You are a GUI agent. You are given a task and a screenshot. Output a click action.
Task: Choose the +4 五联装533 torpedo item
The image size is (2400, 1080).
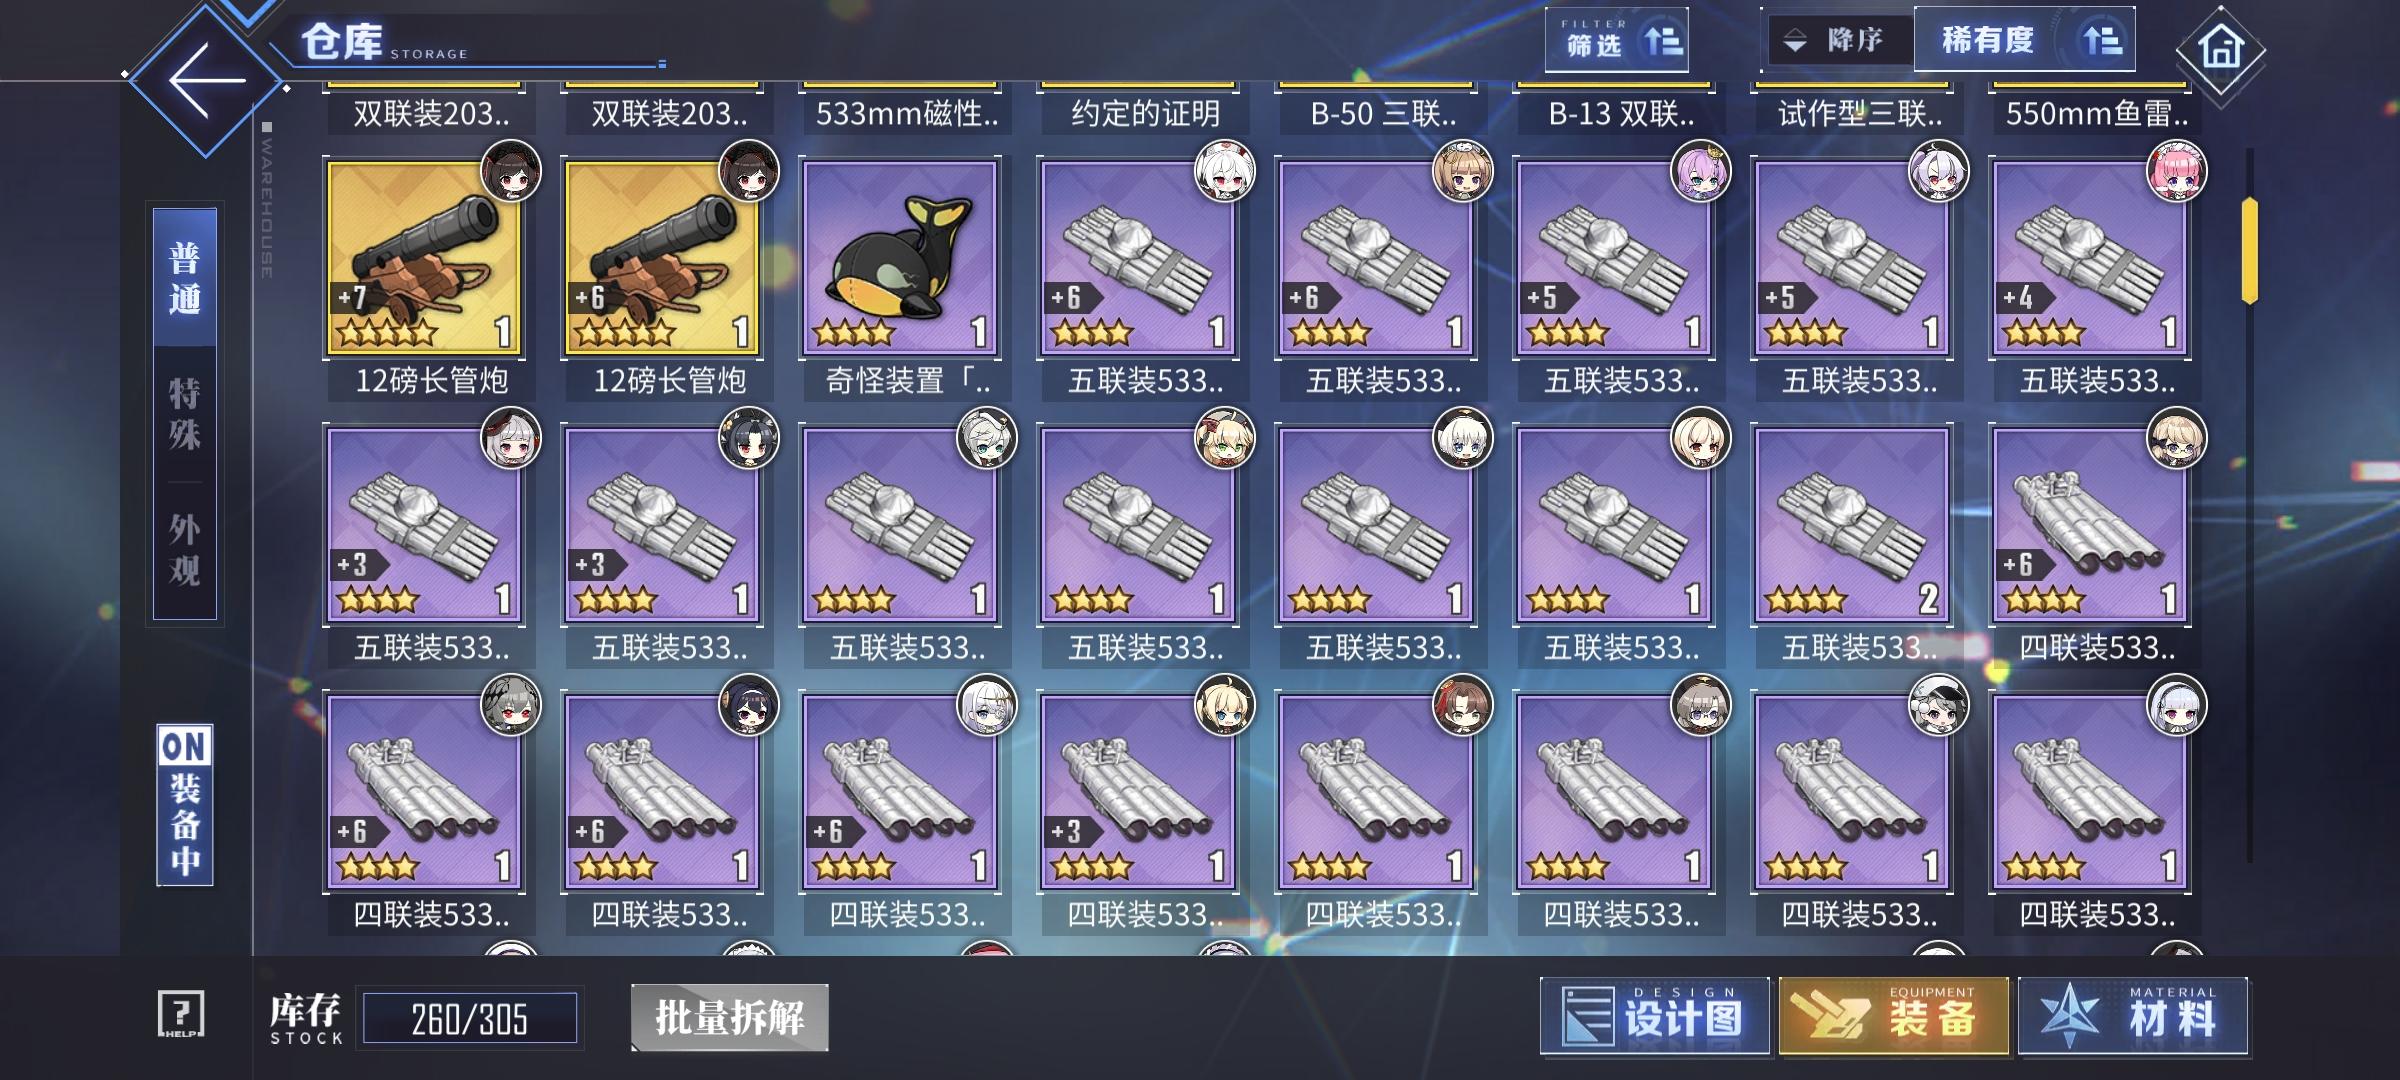pos(2090,256)
